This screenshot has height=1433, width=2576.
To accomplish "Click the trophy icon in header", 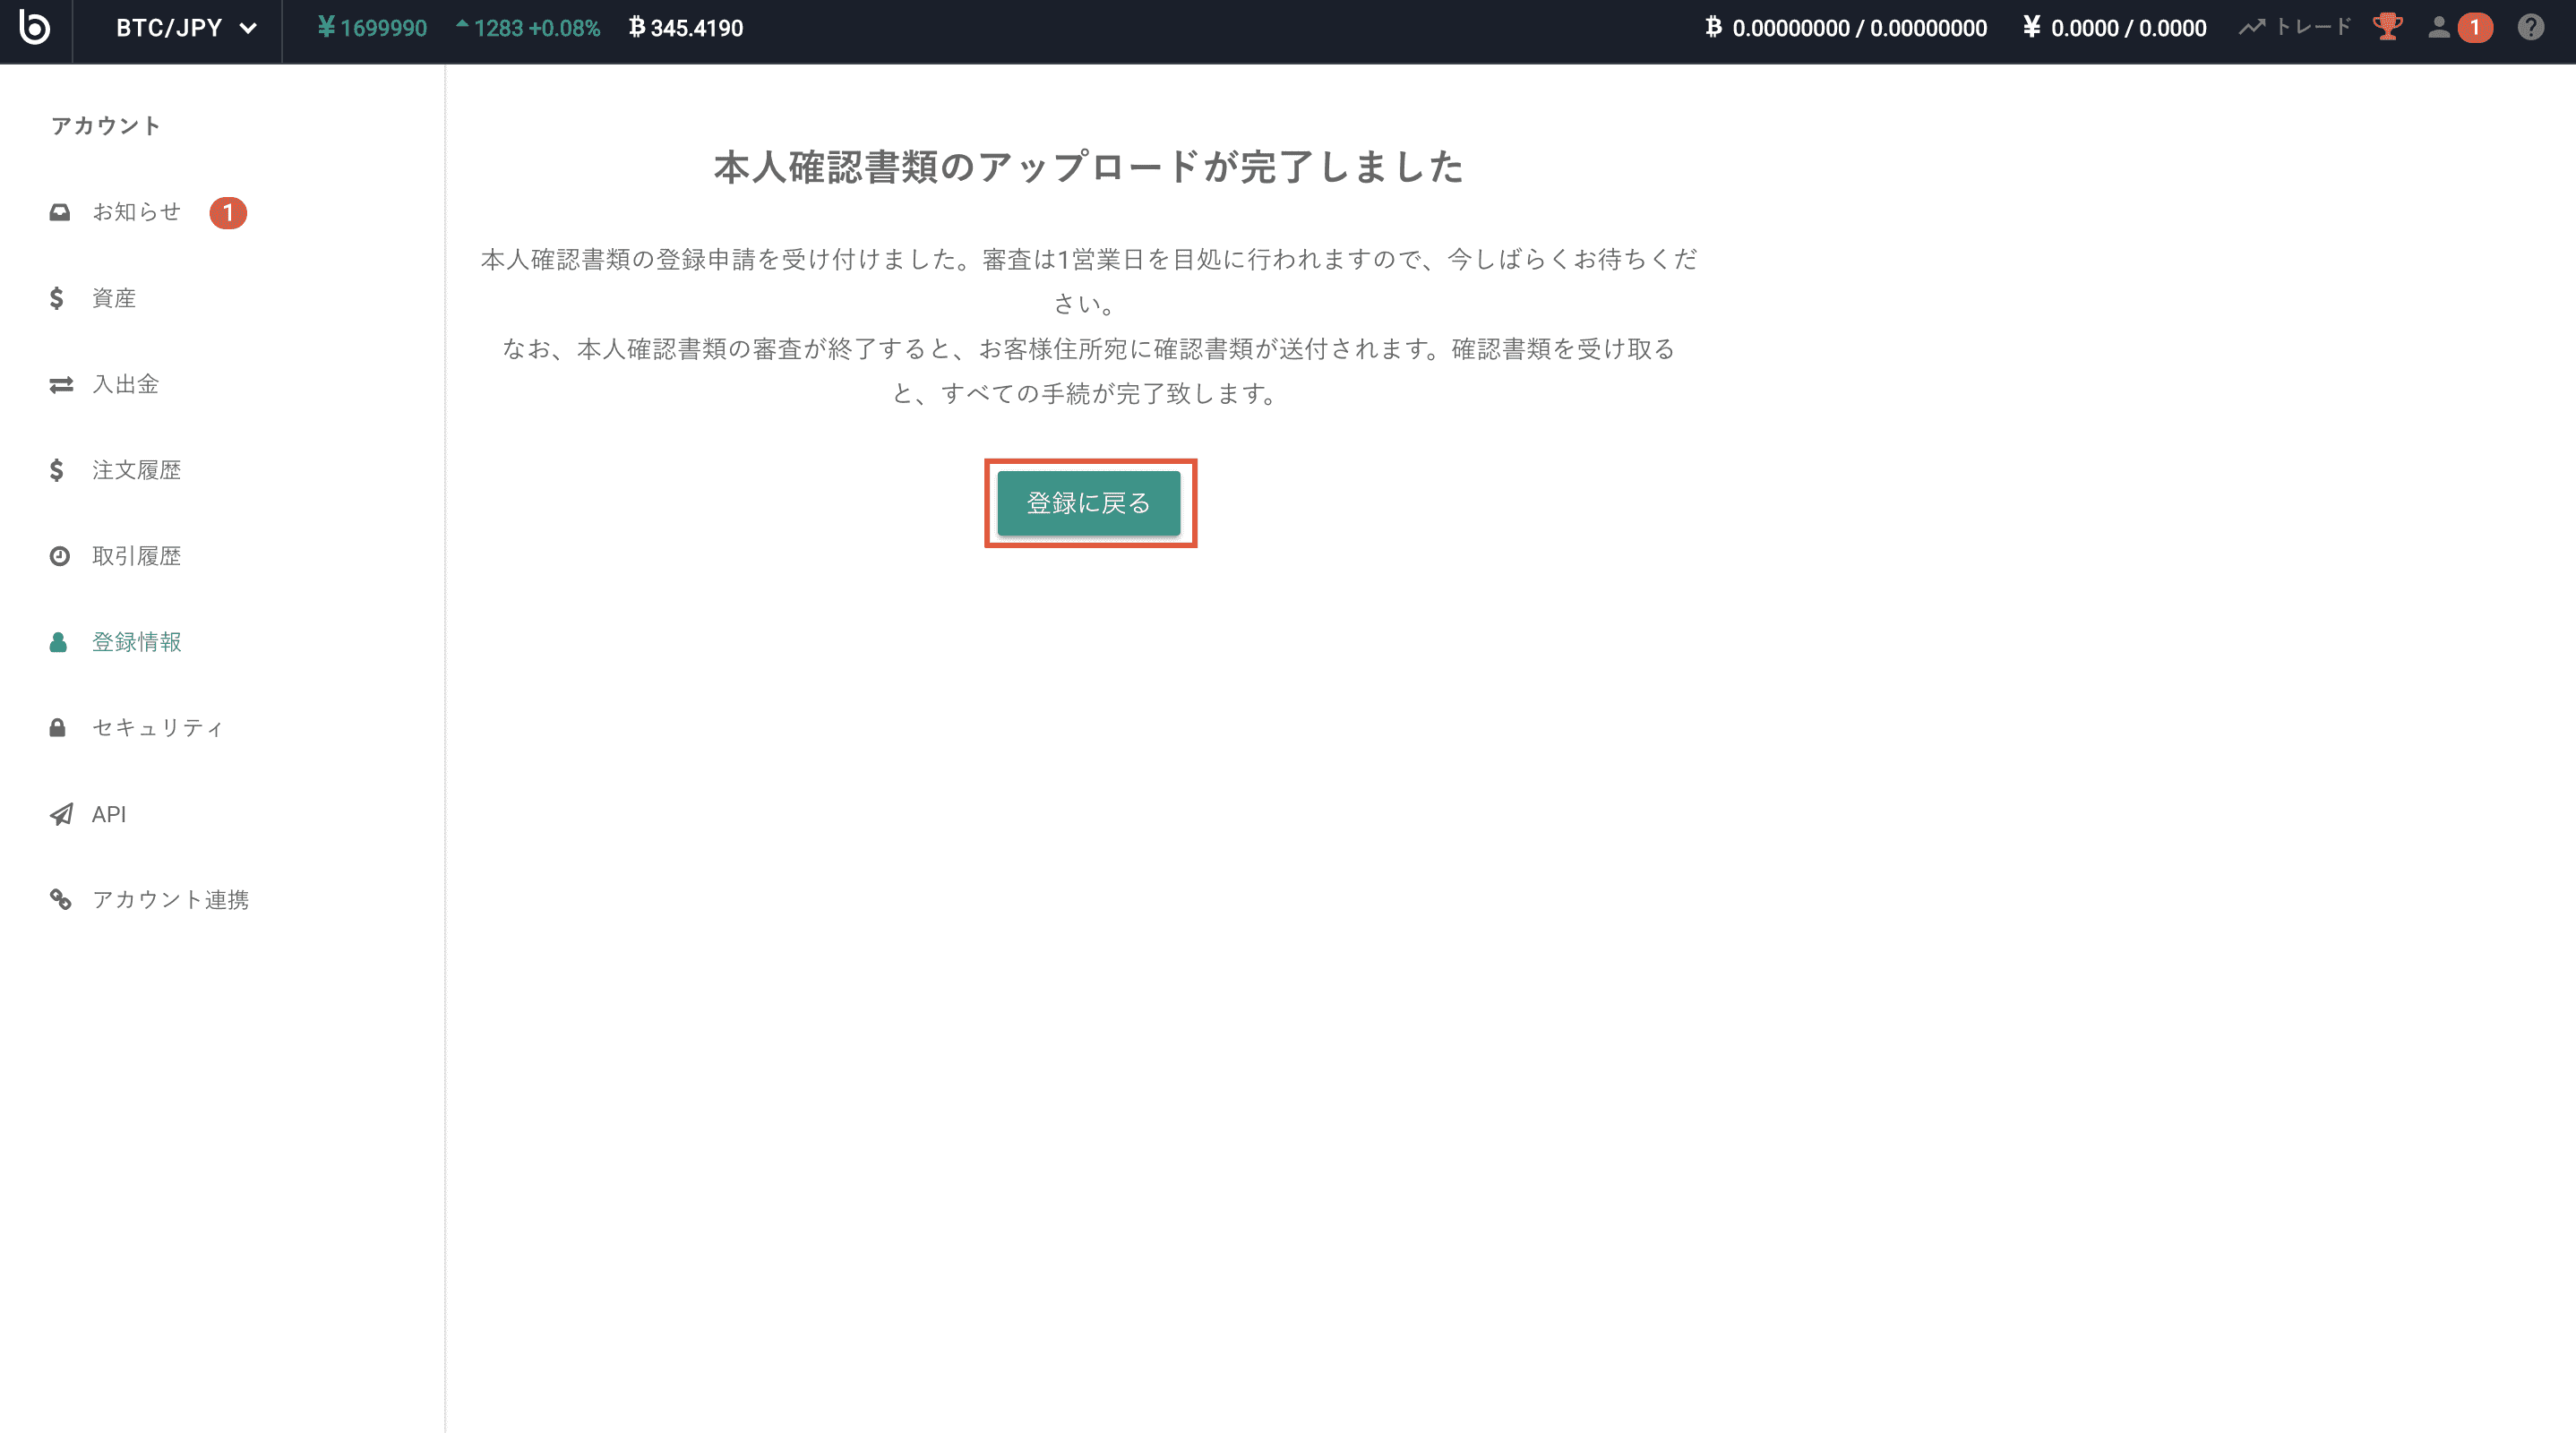I will tap(2387, 27).
